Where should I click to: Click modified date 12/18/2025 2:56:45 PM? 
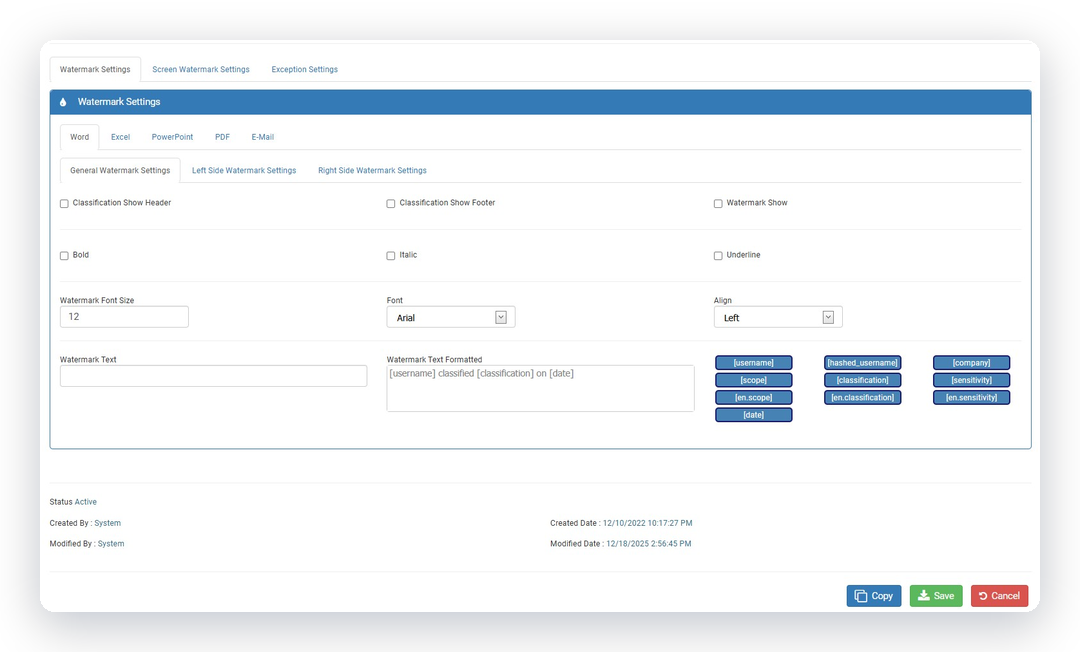649,544
